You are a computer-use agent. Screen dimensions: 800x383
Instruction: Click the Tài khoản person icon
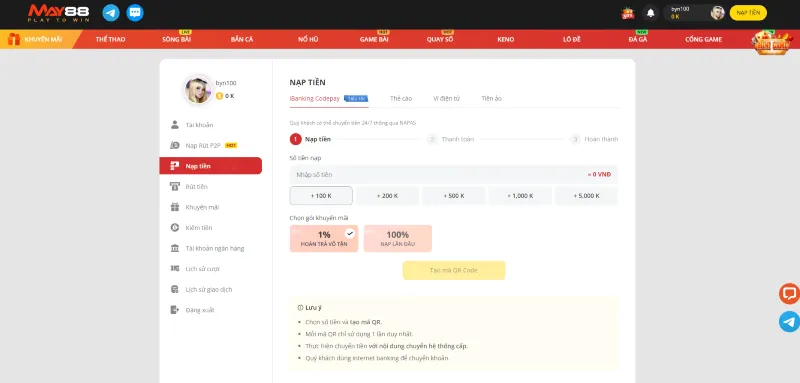(x=175, y=125)
